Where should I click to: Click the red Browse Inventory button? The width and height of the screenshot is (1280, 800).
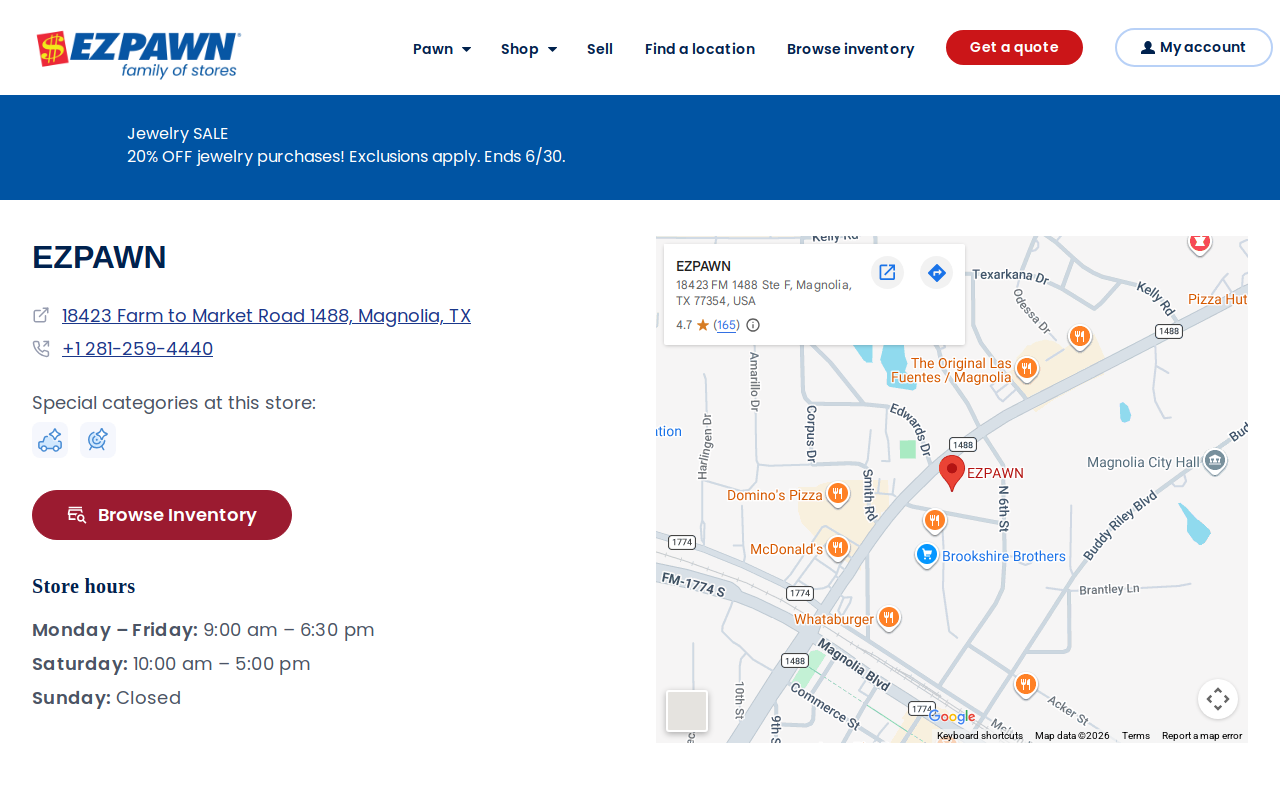tap(162, 515)
